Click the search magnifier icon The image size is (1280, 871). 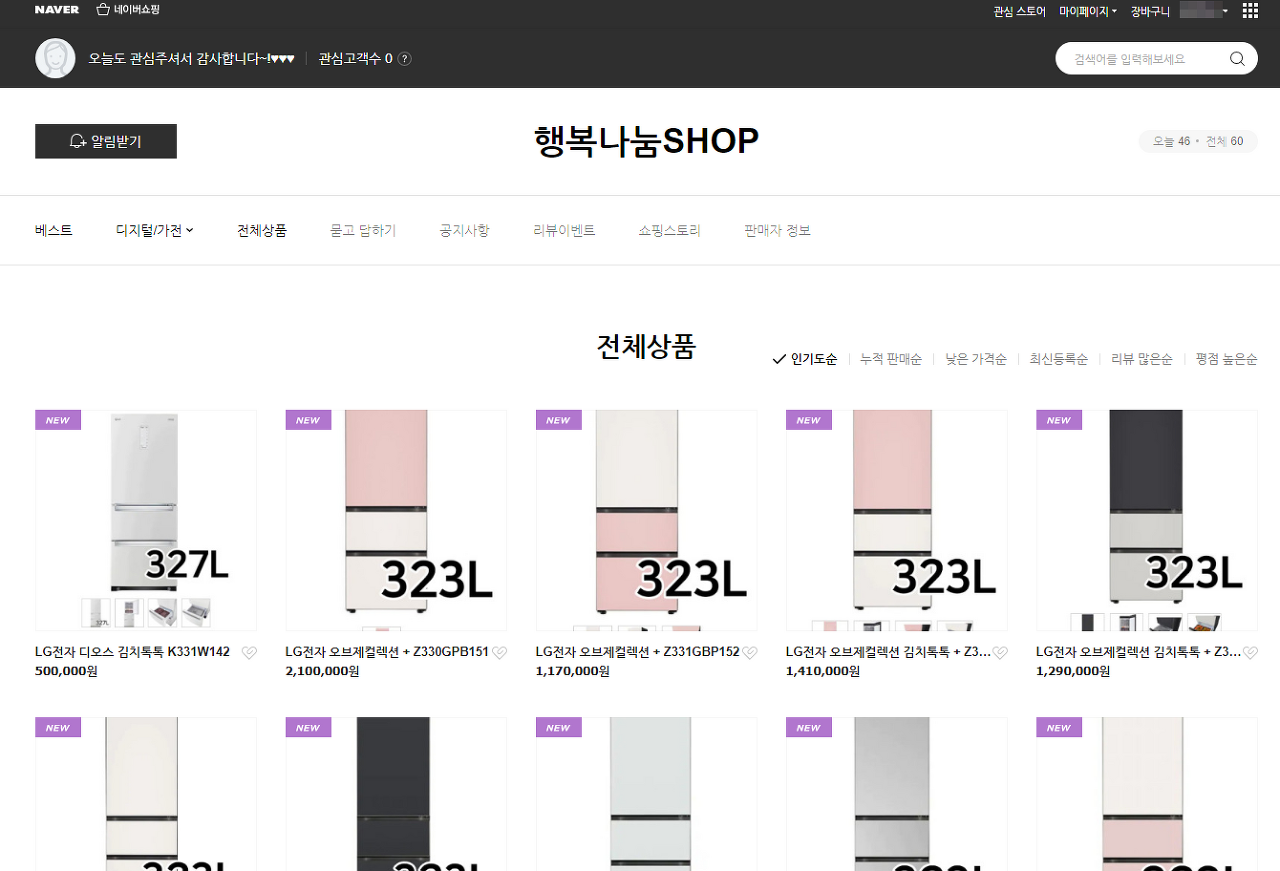[x=1237, y=59]
